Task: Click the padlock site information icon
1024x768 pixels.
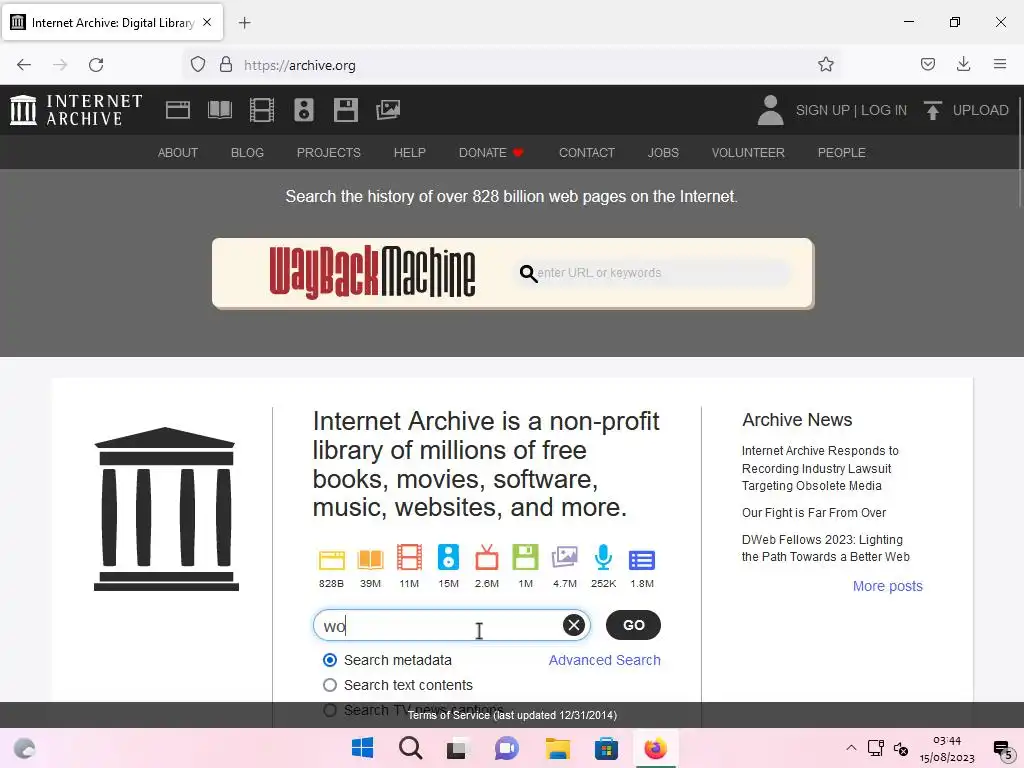Action: pyautogui.click(x=226, y=64)
